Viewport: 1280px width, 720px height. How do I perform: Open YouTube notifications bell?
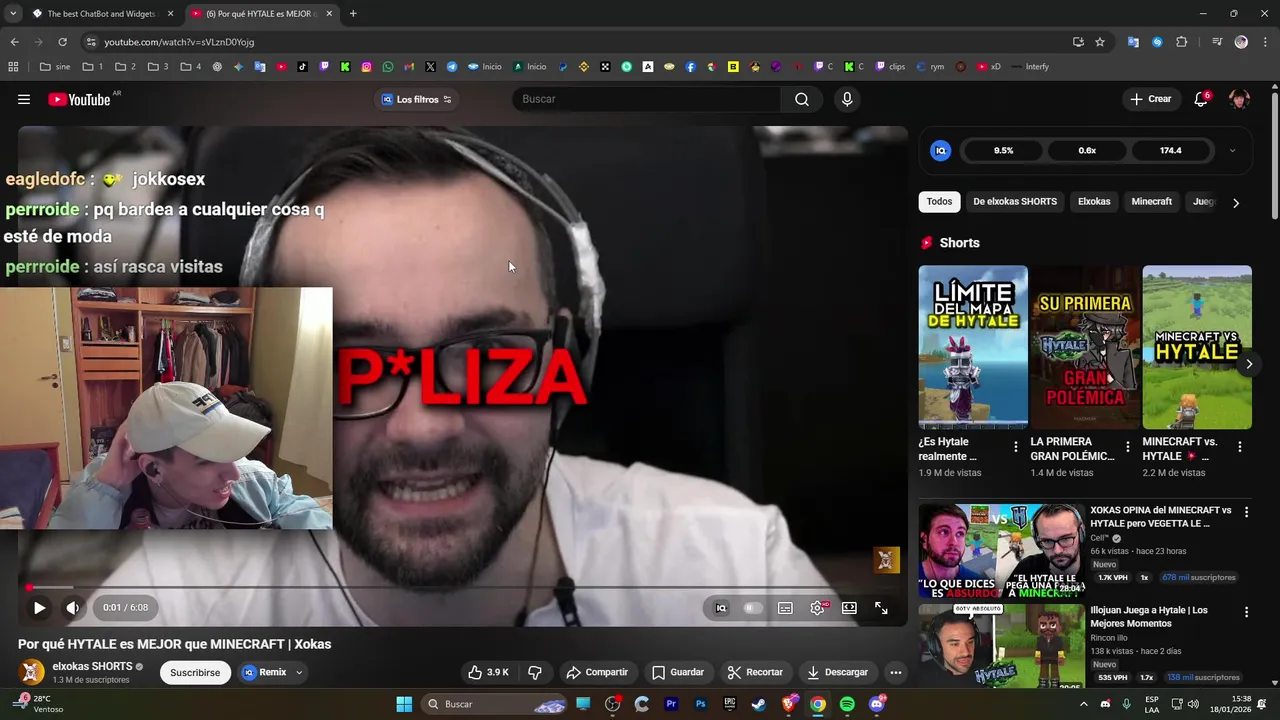[1202, 99]
